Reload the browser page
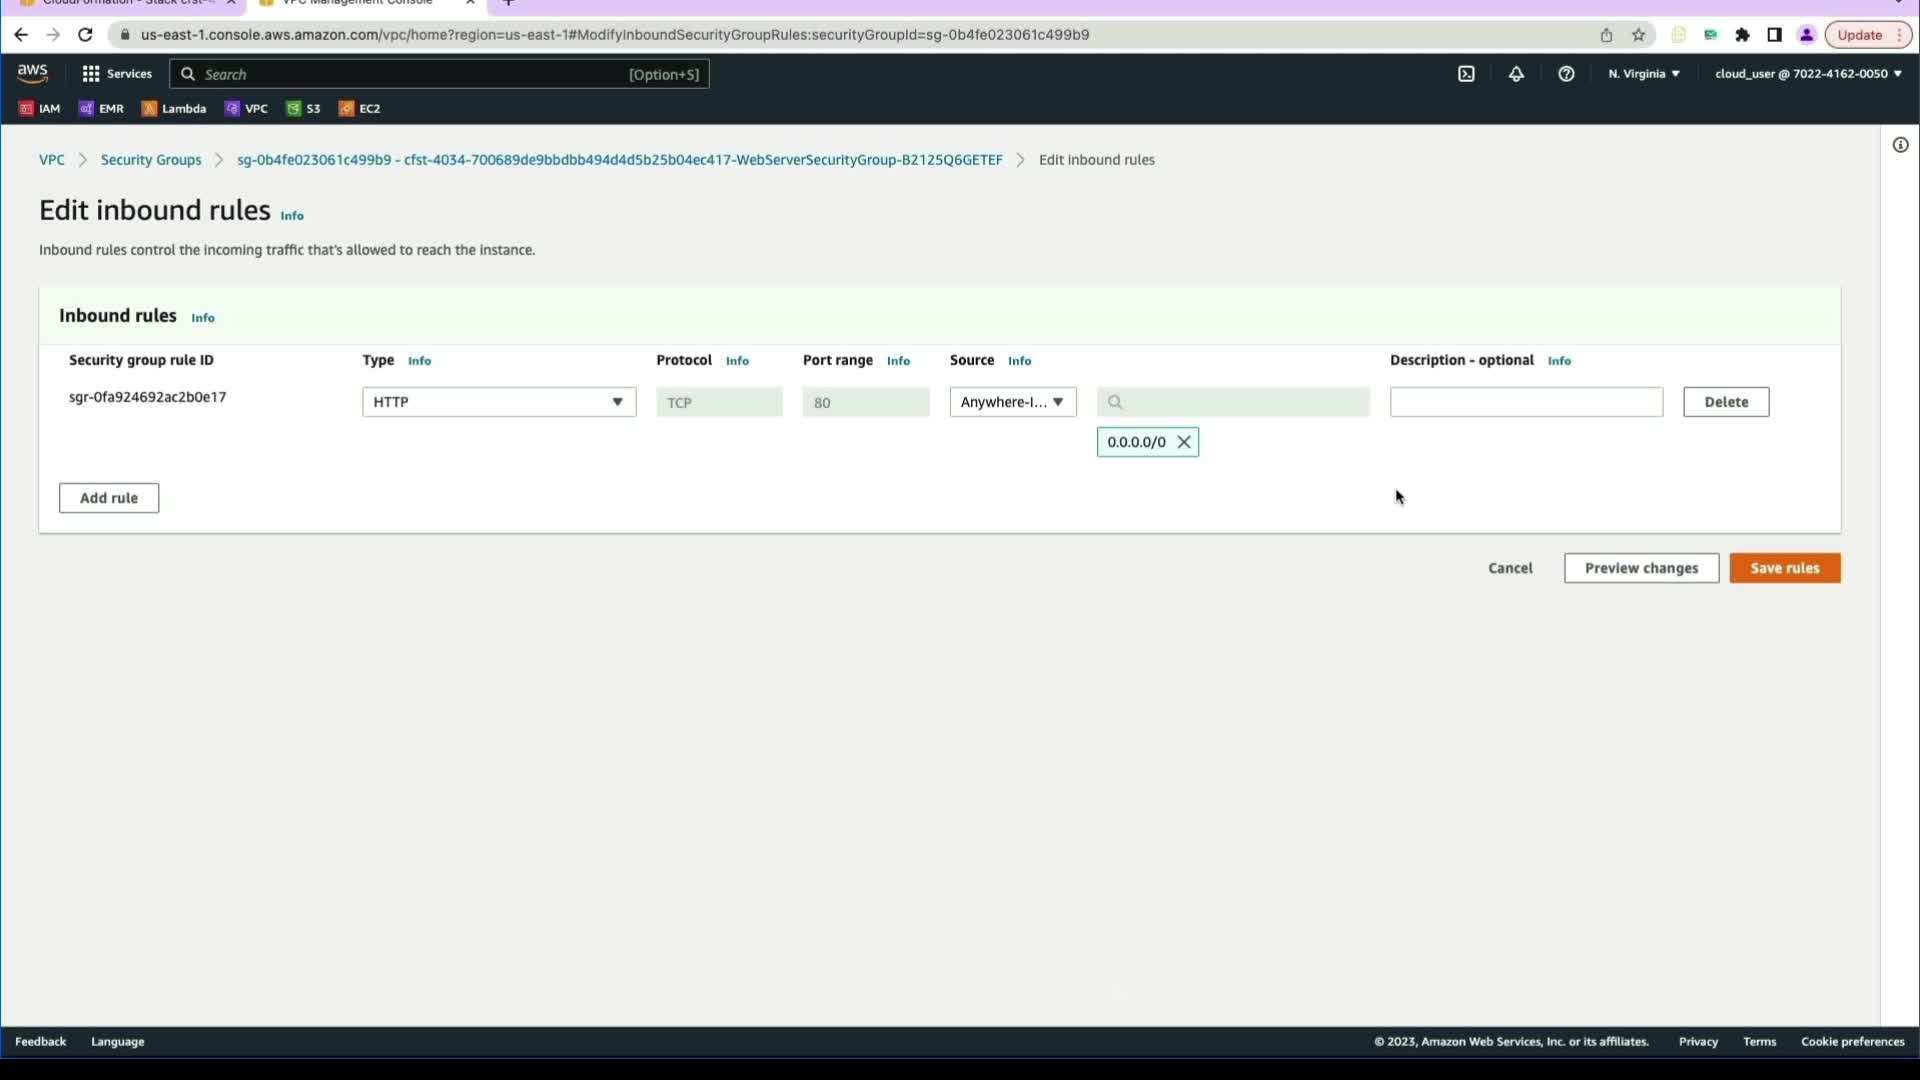 [85, 35]
